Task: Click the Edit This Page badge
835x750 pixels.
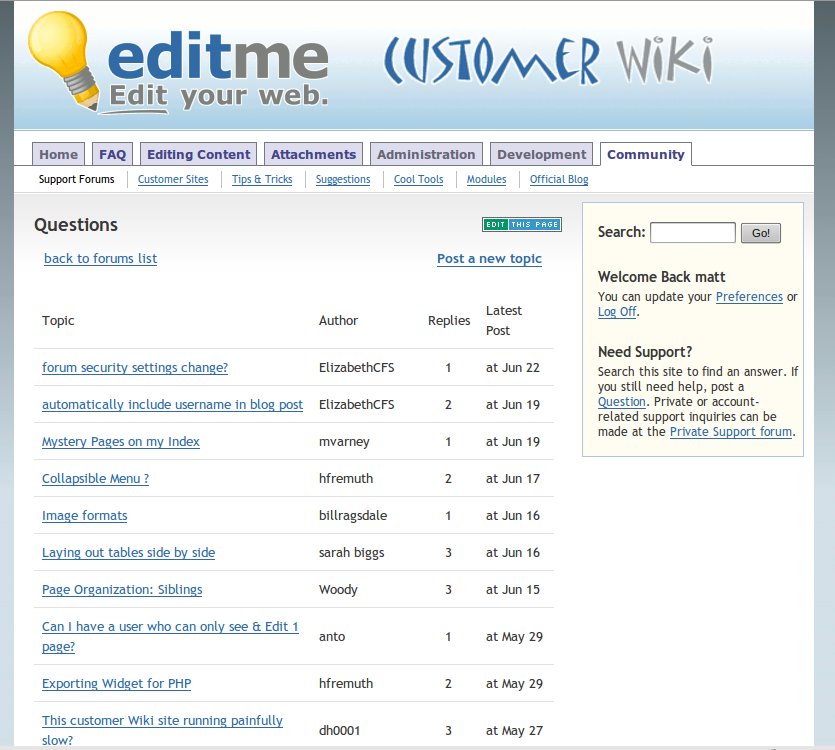Action: coord(521,224)
